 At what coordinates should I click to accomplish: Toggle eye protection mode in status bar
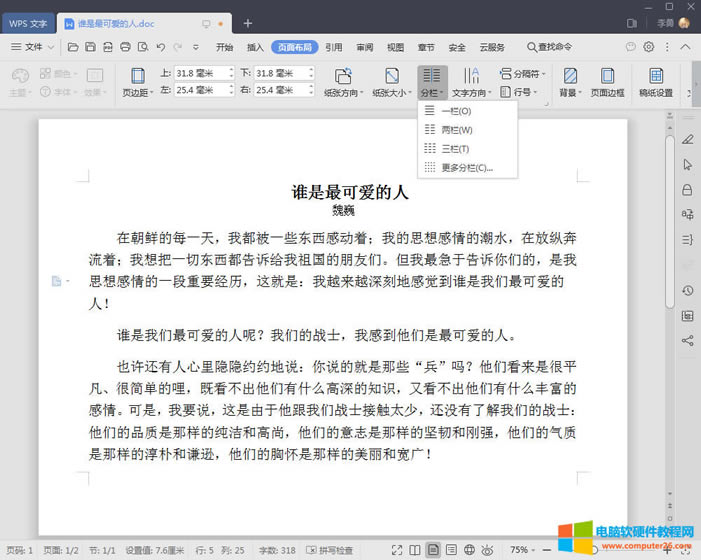coord(486,550)
